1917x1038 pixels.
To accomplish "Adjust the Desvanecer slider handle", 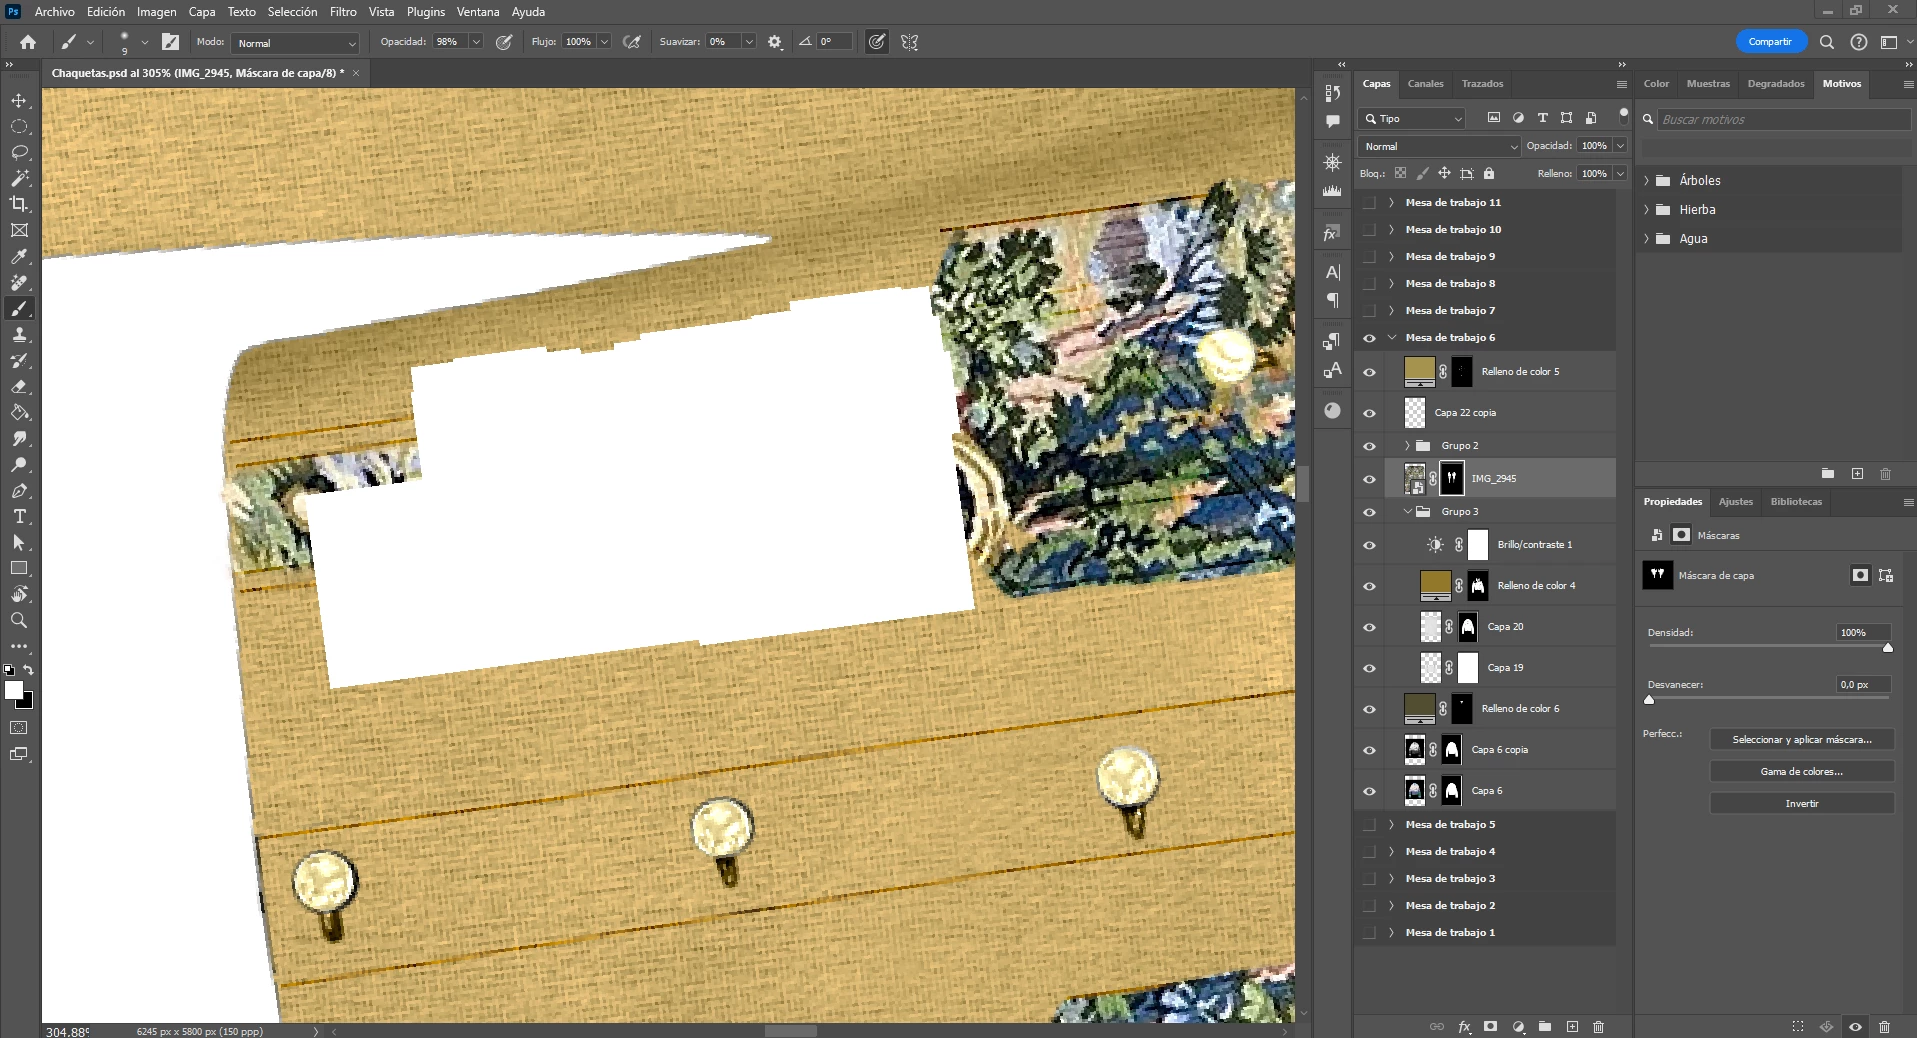I will 1649,700.
